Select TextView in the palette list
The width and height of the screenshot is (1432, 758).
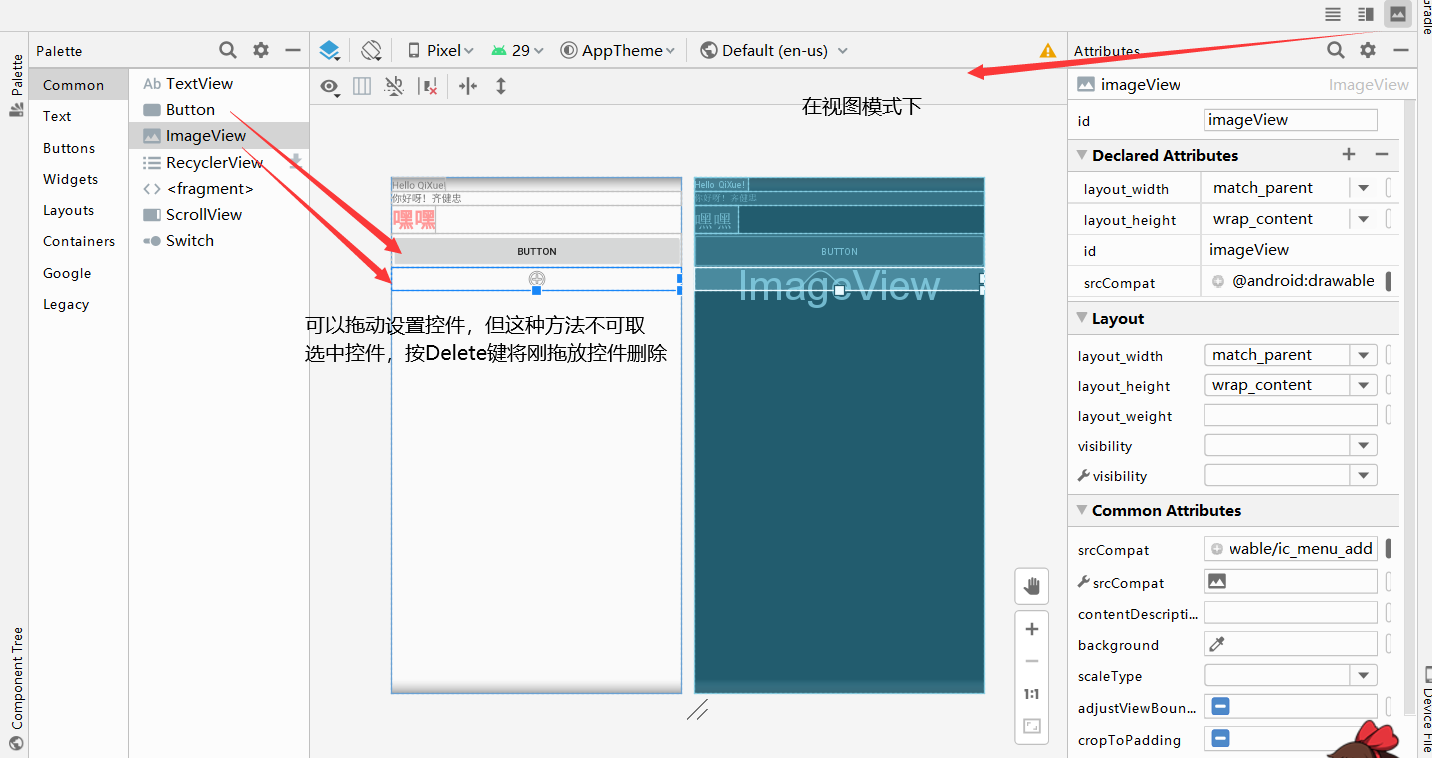point(219,83)
